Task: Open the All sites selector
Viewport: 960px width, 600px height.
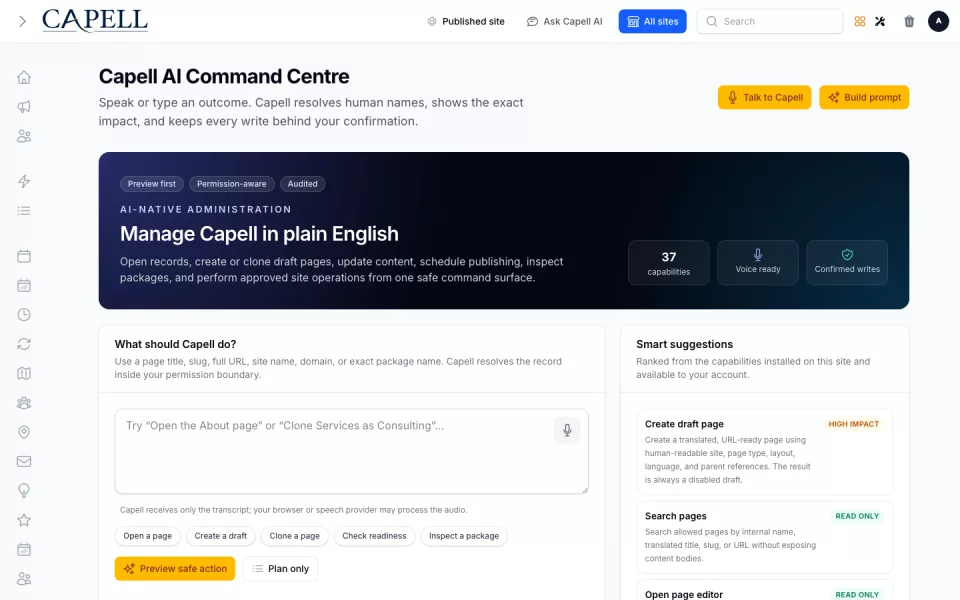Action: (x=652, y=21)
